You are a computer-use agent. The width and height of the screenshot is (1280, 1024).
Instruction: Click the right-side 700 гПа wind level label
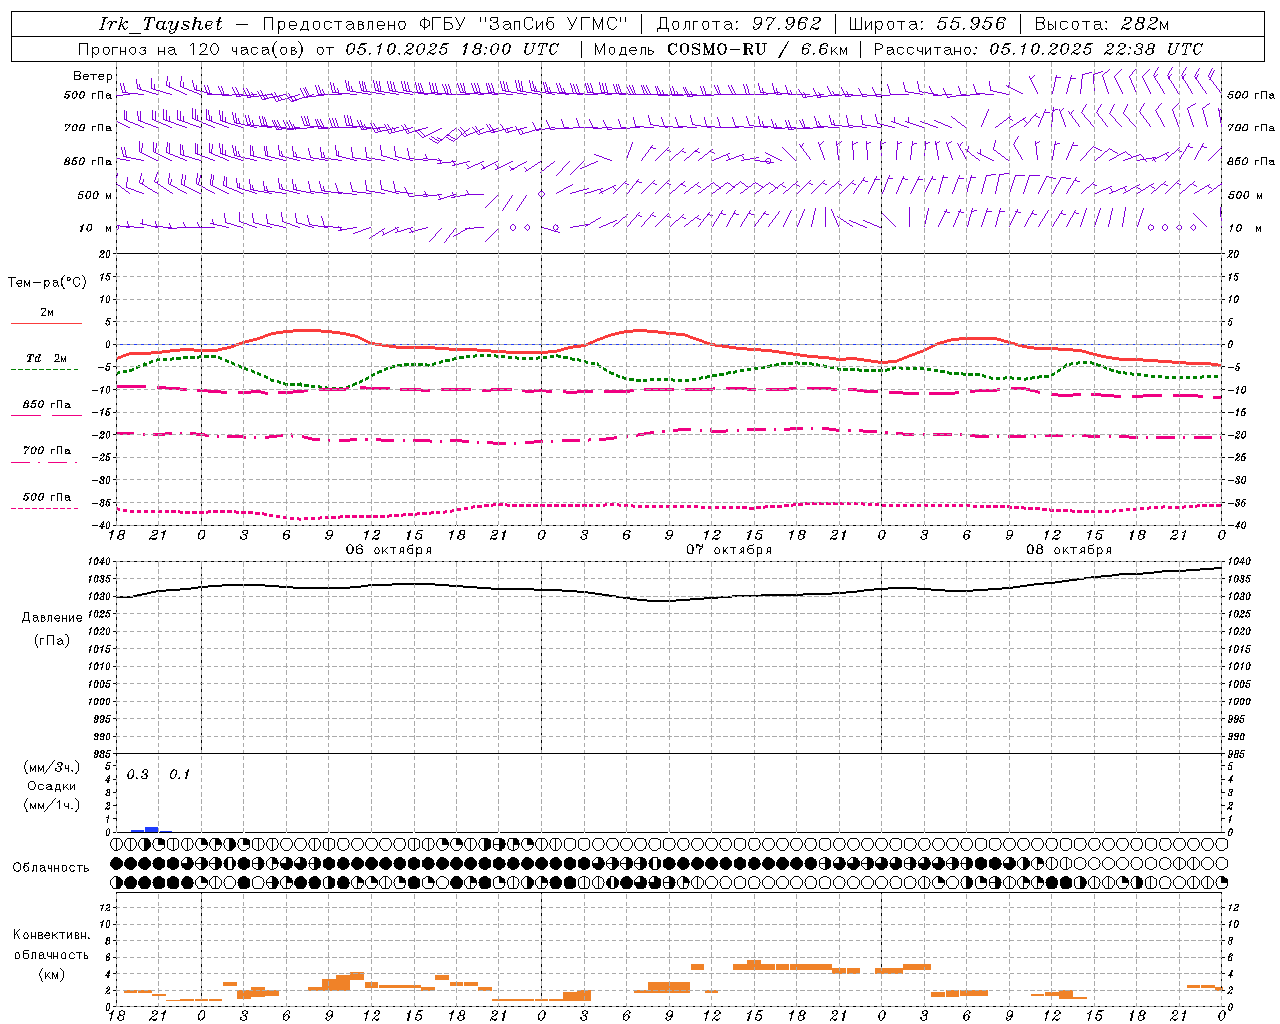click(1251, 128)
